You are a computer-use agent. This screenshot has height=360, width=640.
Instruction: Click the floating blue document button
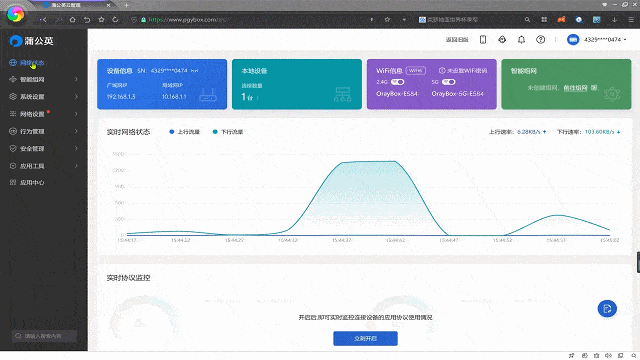(607, 309)
